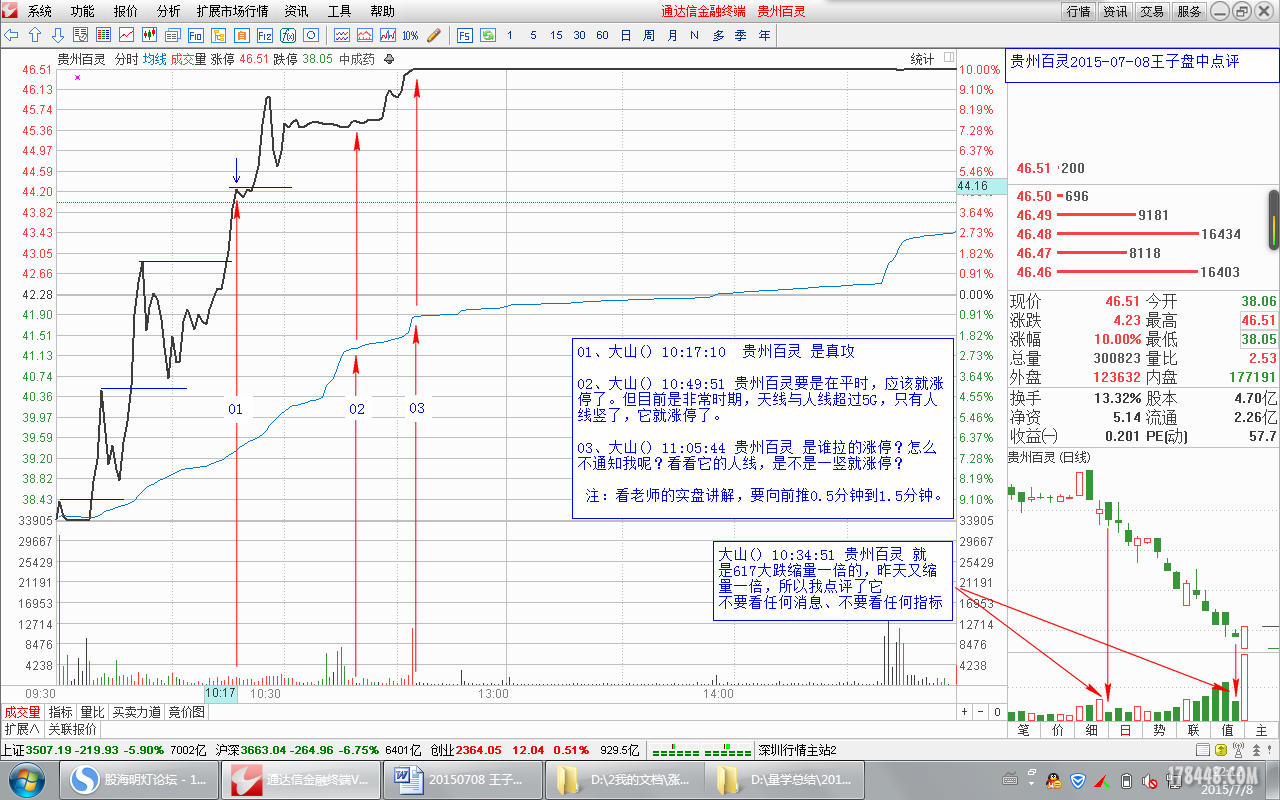Open the 报价 menu
Viewport: 1280px width, 800px height.
[x=126, y=11]
